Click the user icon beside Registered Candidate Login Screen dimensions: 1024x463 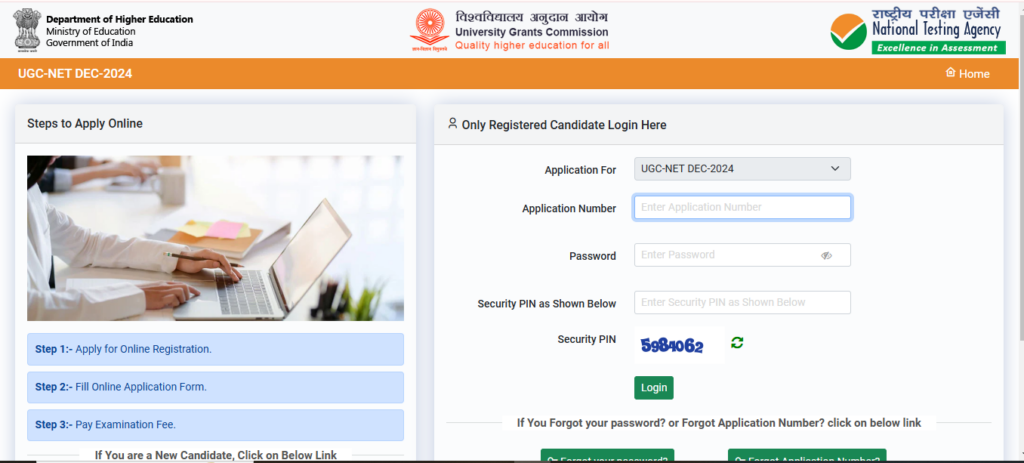click(x=452, y=123)
